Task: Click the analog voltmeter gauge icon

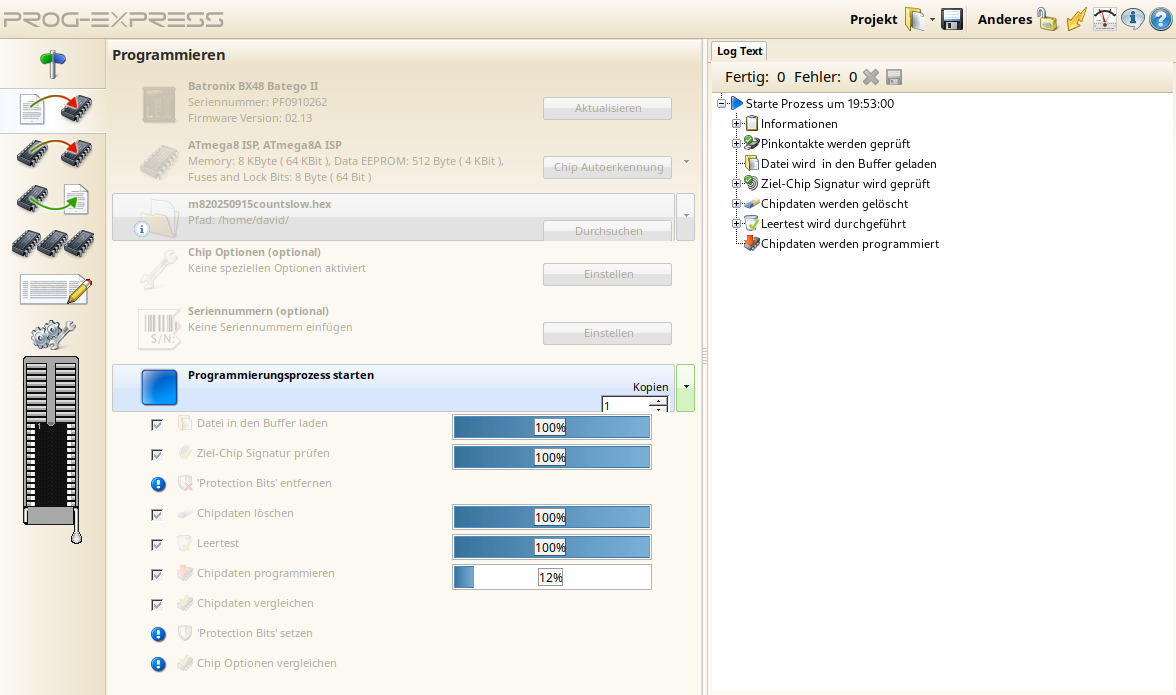Action: click(1104, 19)
